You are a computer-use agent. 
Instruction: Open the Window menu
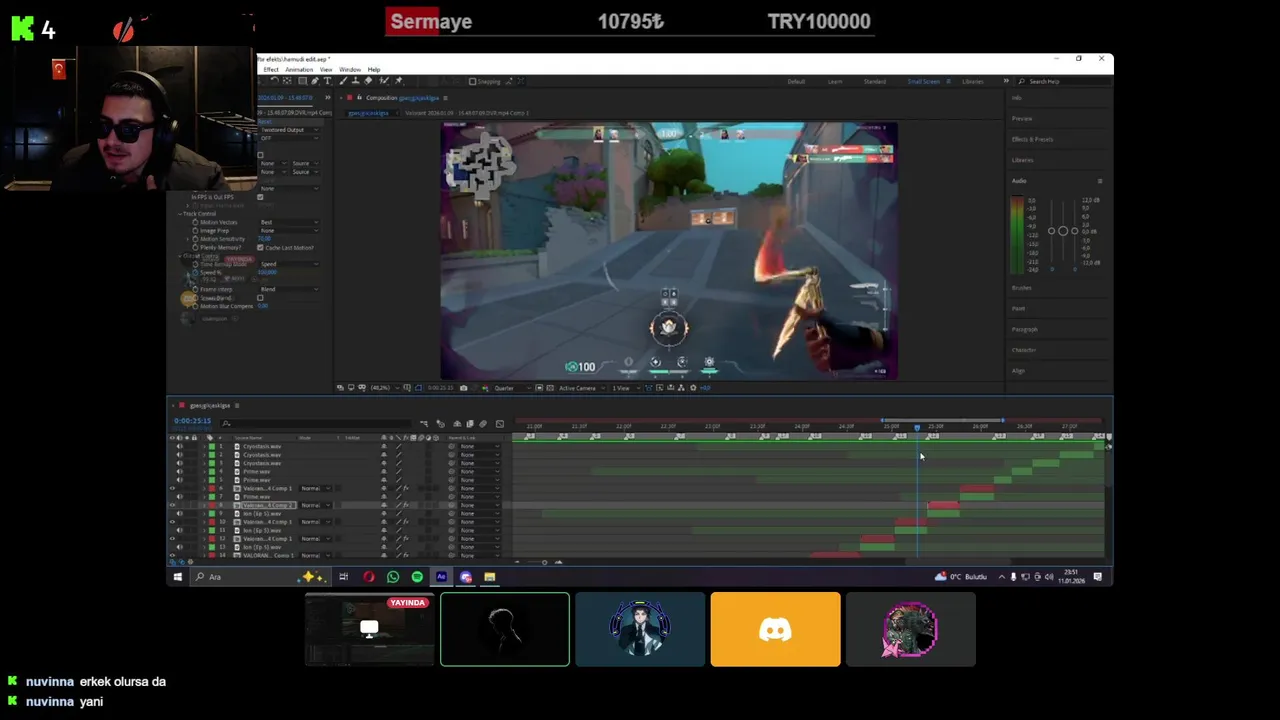click(x=350, y=70)
